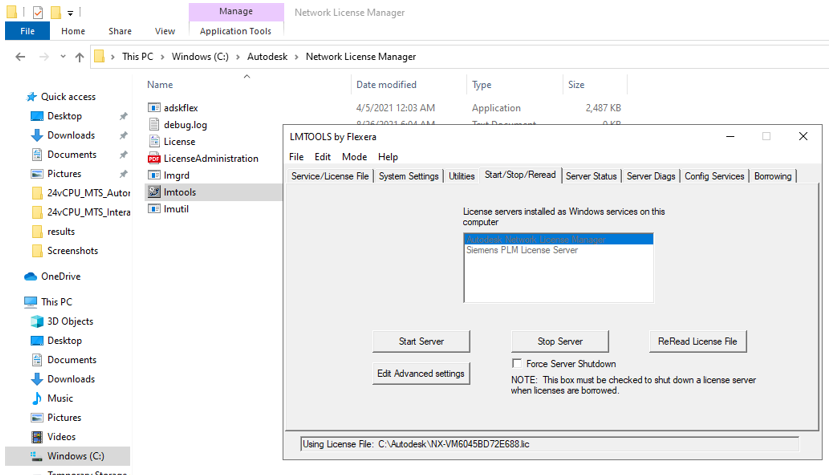Screen dimensions: 829x475
Task: Open OneDrive in the navigation pane
Action: [x=60, y=276]
